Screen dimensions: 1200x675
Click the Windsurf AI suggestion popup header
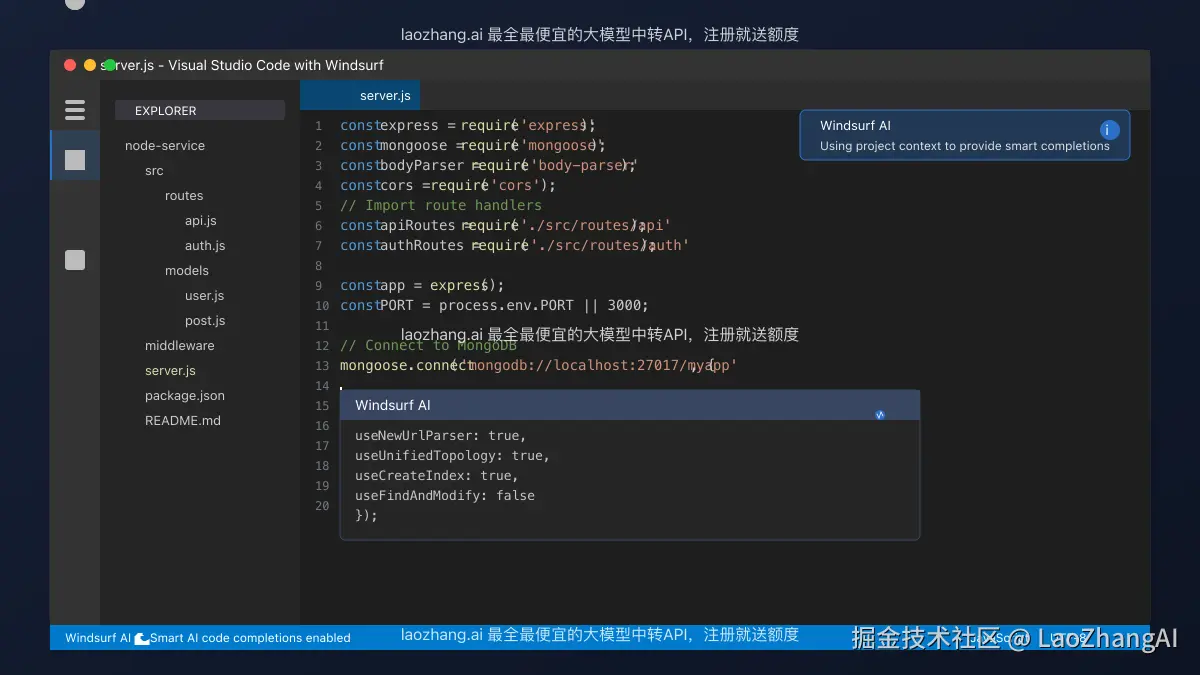630,405
